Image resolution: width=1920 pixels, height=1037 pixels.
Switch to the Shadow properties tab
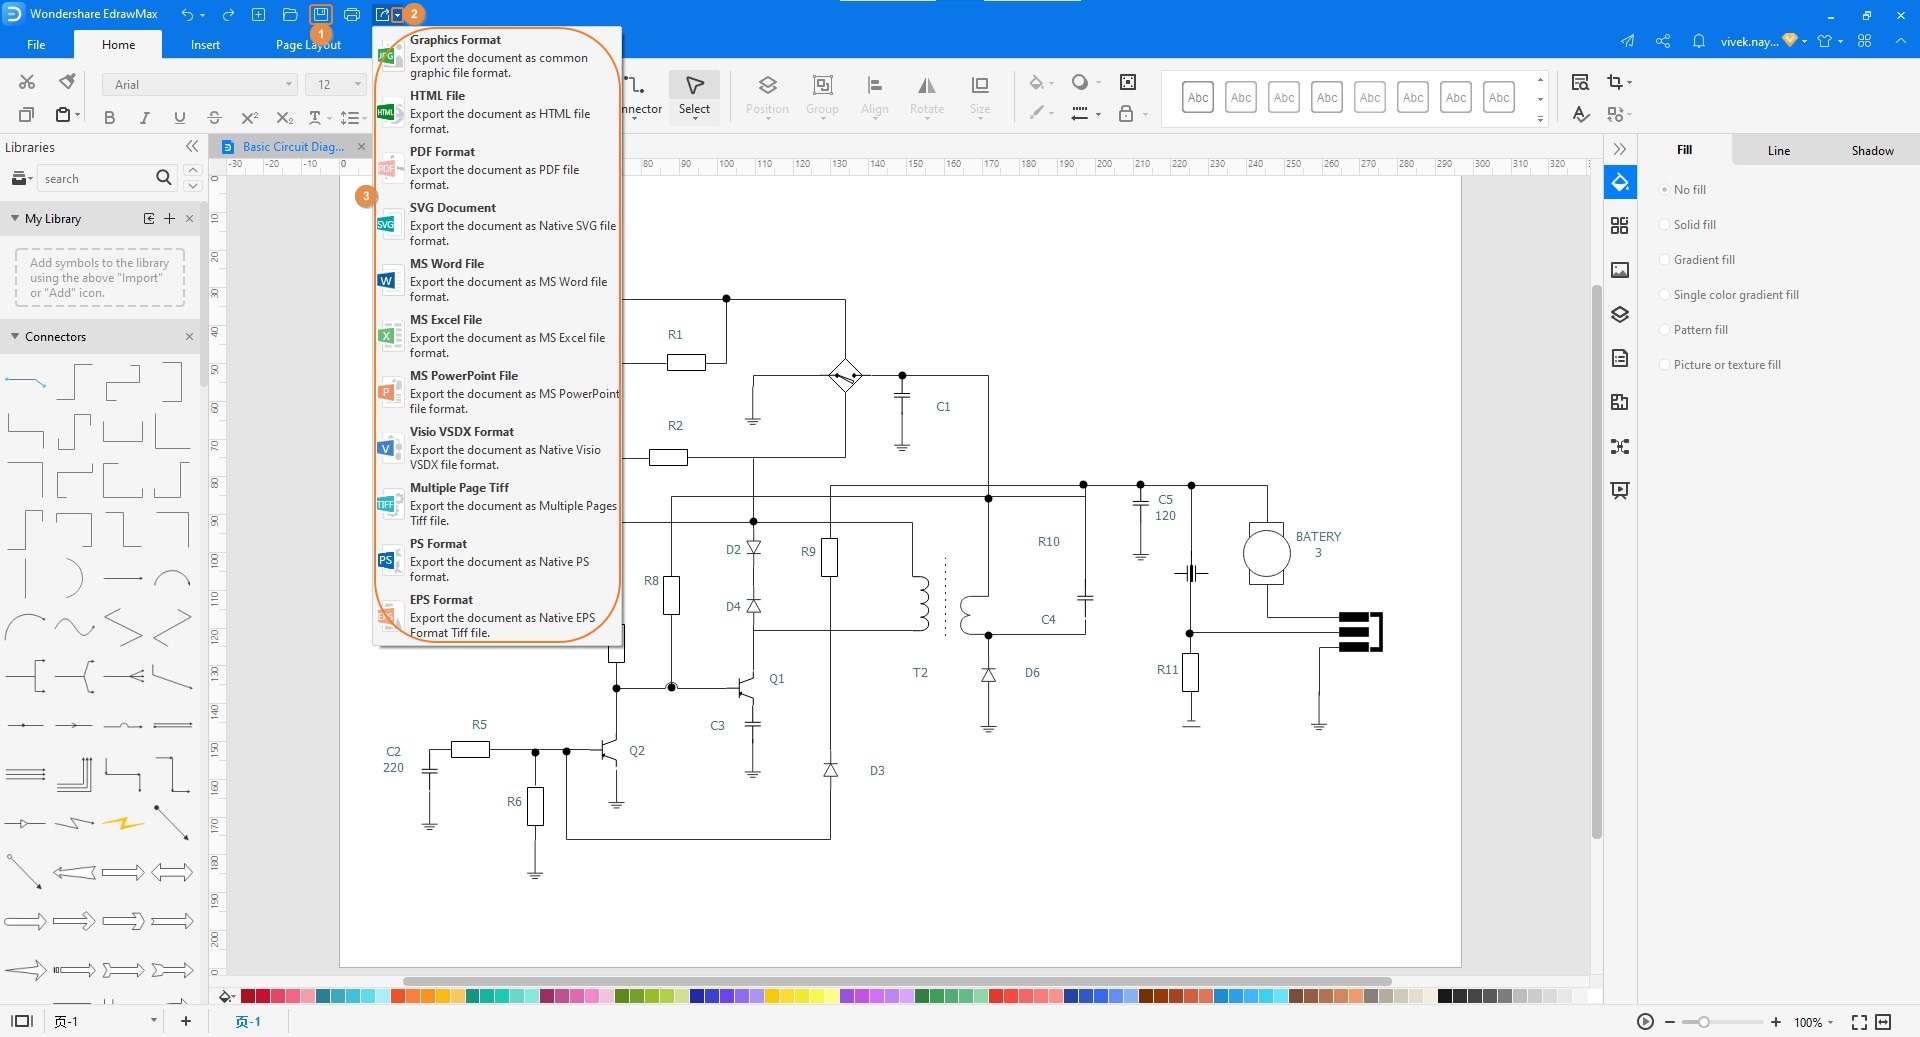pos(1872,151)
